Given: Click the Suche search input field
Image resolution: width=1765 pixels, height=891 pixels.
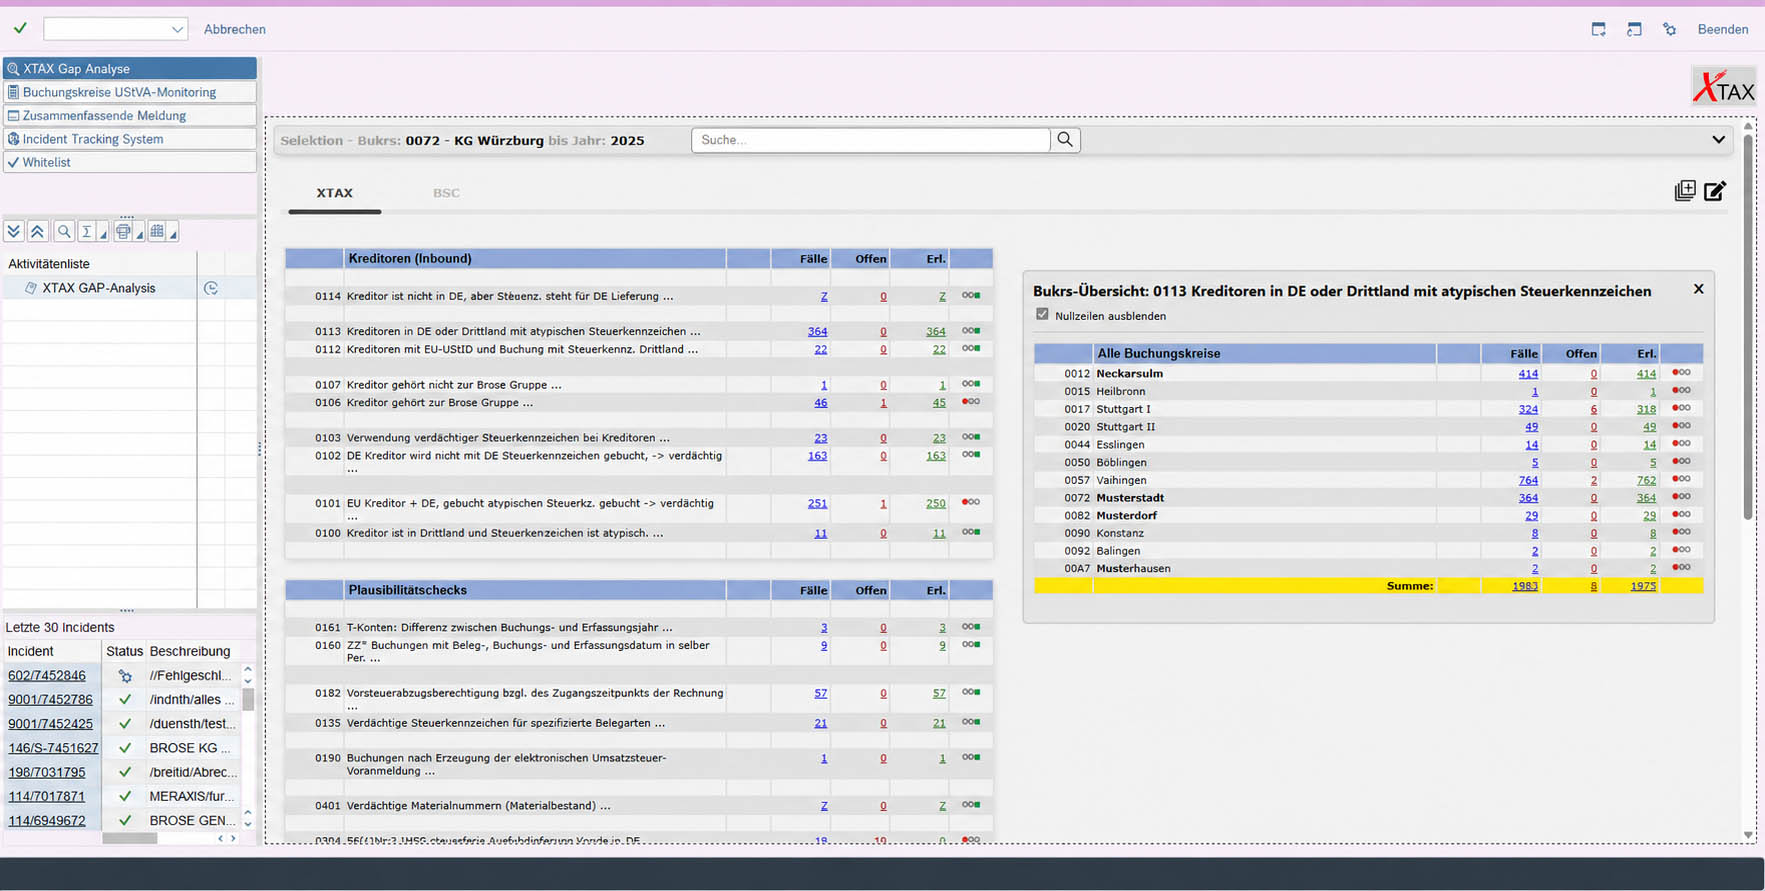Looking at the screenshot, I should pos(870,140).
